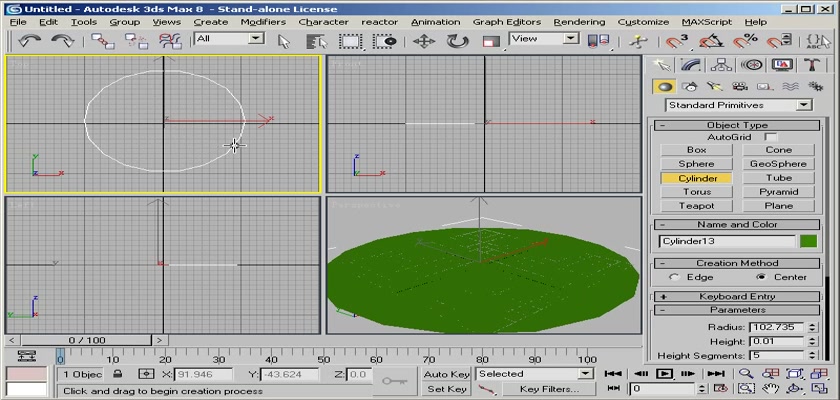This screenshot has height=400, width=840.
Task: Toggle Window/Crossing selection mode
Action: pyautogui.click(x=385, y=41)
